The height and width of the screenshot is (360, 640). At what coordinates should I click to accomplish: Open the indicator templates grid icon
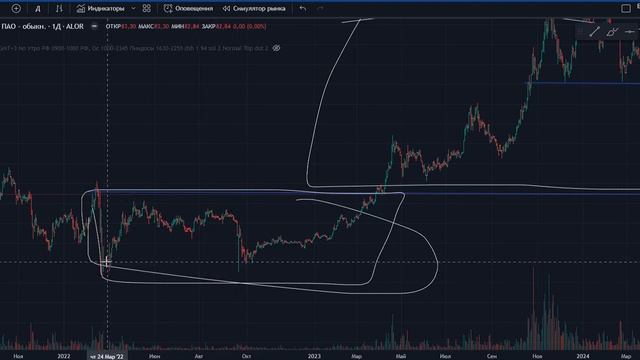147,8
